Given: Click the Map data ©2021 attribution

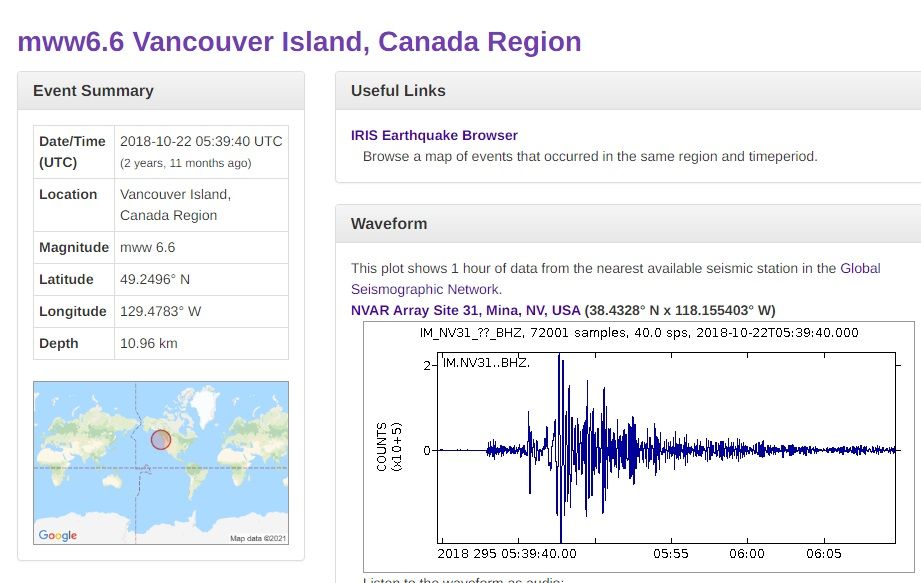Looking at the screenshot, I should pos(258,539).
